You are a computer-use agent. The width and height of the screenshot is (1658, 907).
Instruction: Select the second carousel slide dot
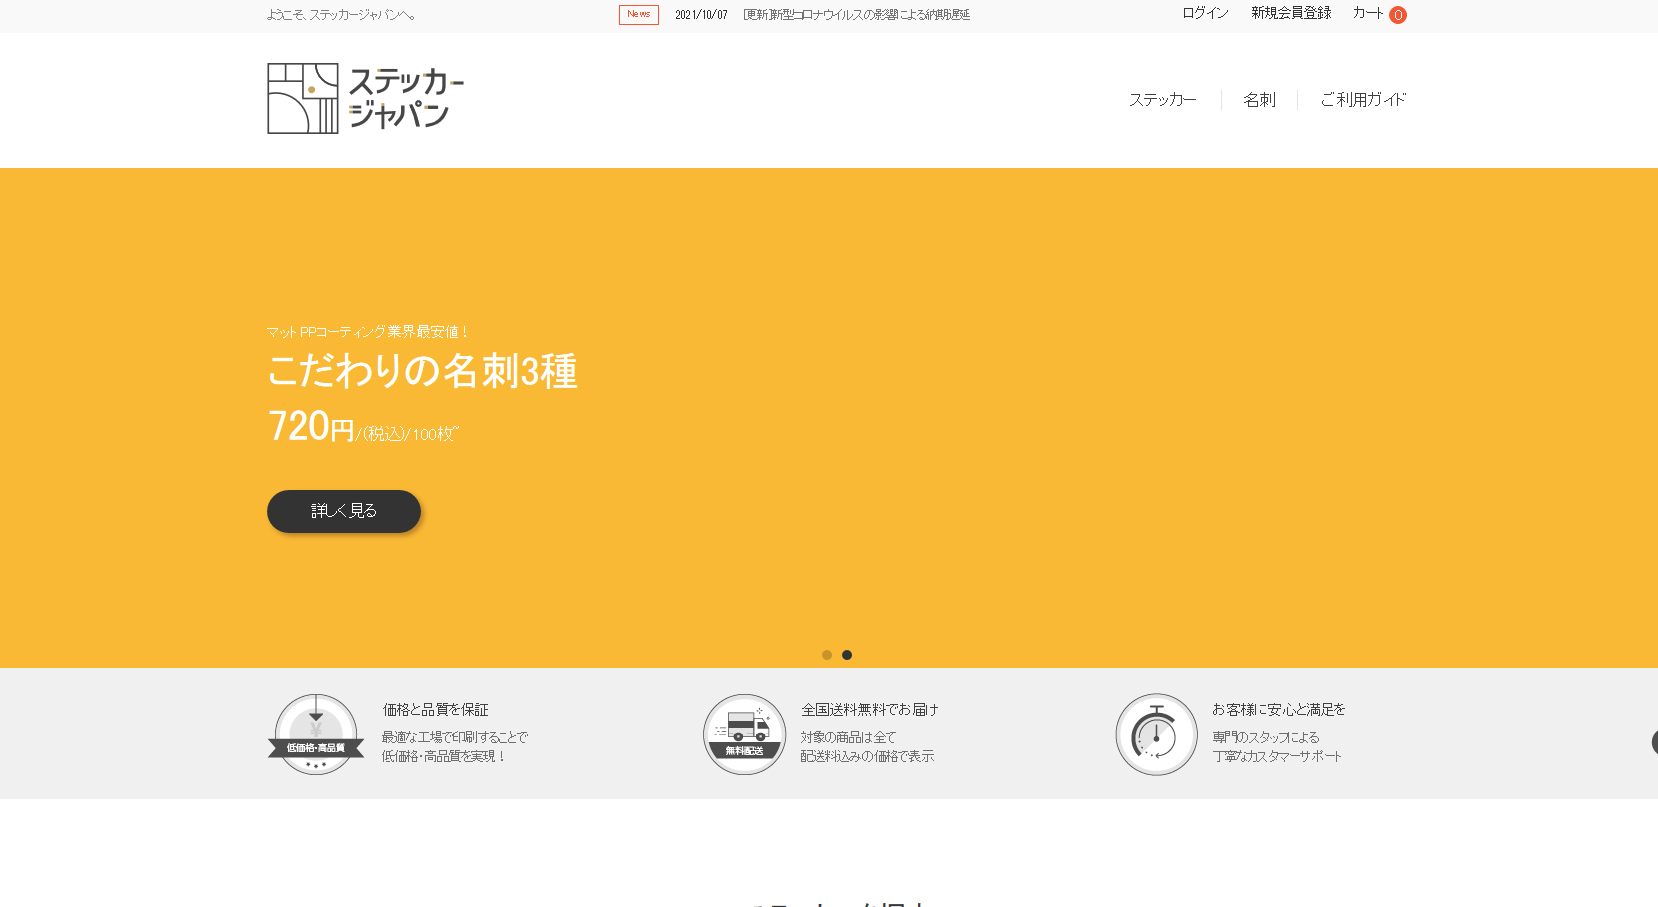pyautogui.click(x=847, y=655)
